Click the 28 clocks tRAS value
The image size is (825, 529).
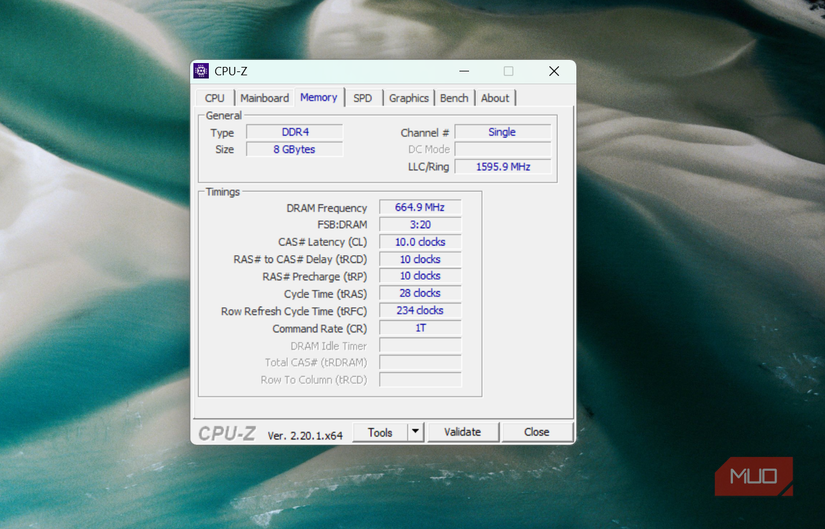tap(420, 293)
